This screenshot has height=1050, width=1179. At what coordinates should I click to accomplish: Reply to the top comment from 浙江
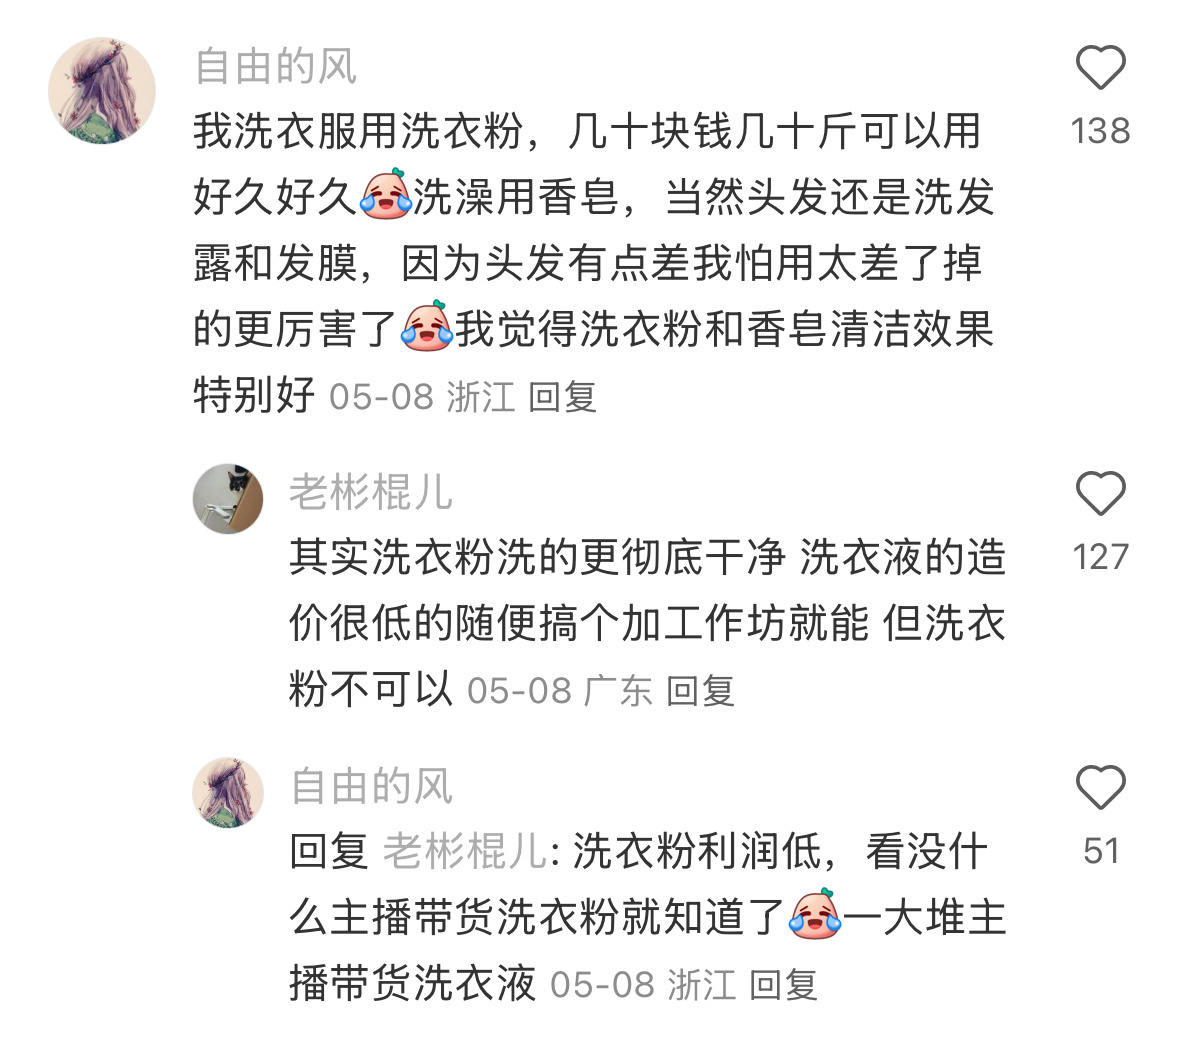562,397
